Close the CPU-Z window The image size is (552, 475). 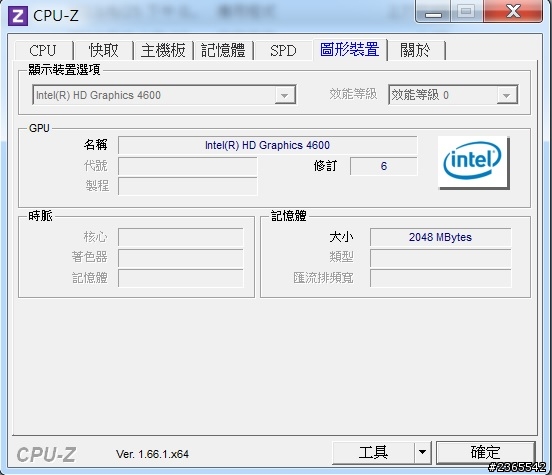click(513, 12)
